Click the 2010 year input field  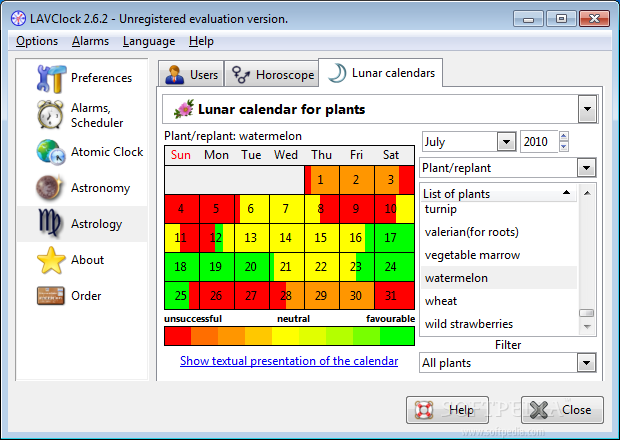tap(539, 142)
